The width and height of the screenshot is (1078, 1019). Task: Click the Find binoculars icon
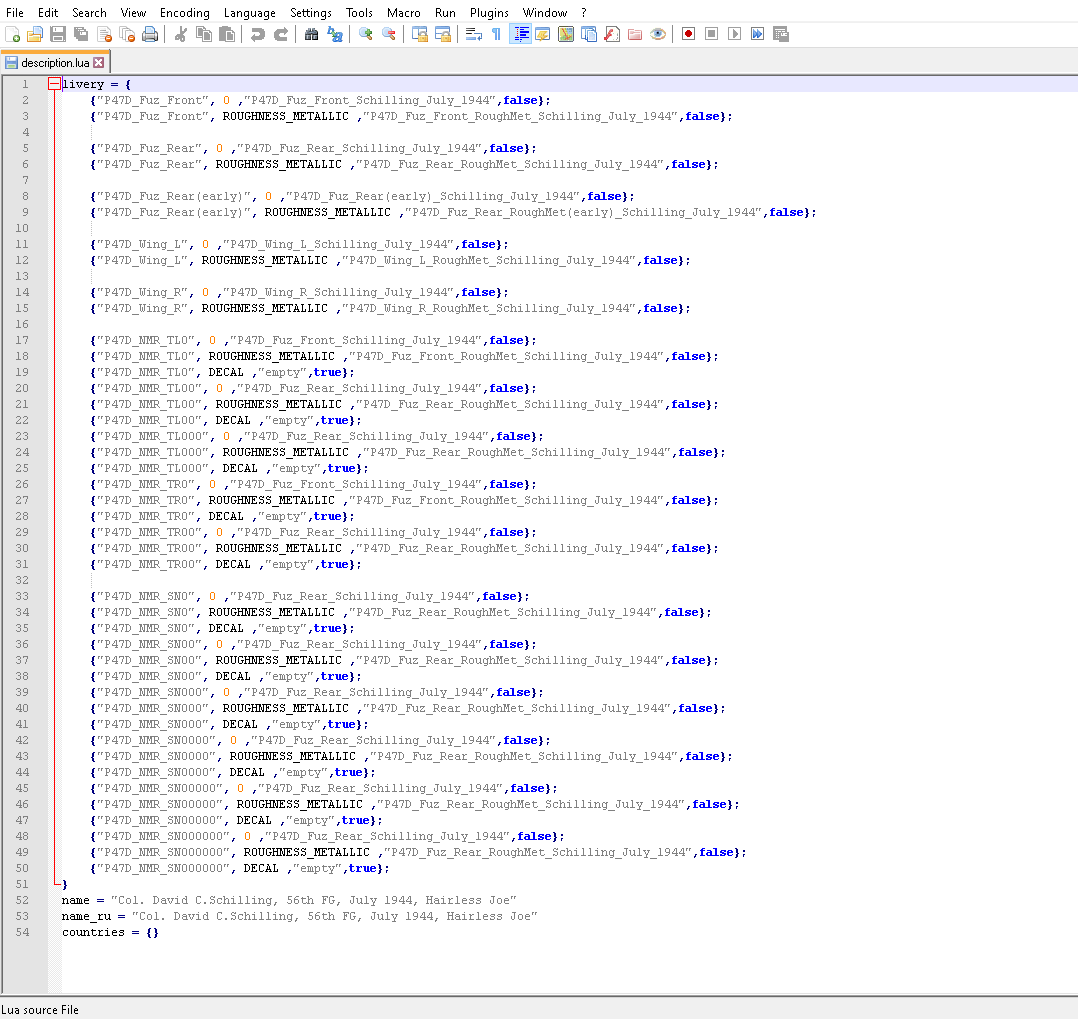tap(311, 34)
